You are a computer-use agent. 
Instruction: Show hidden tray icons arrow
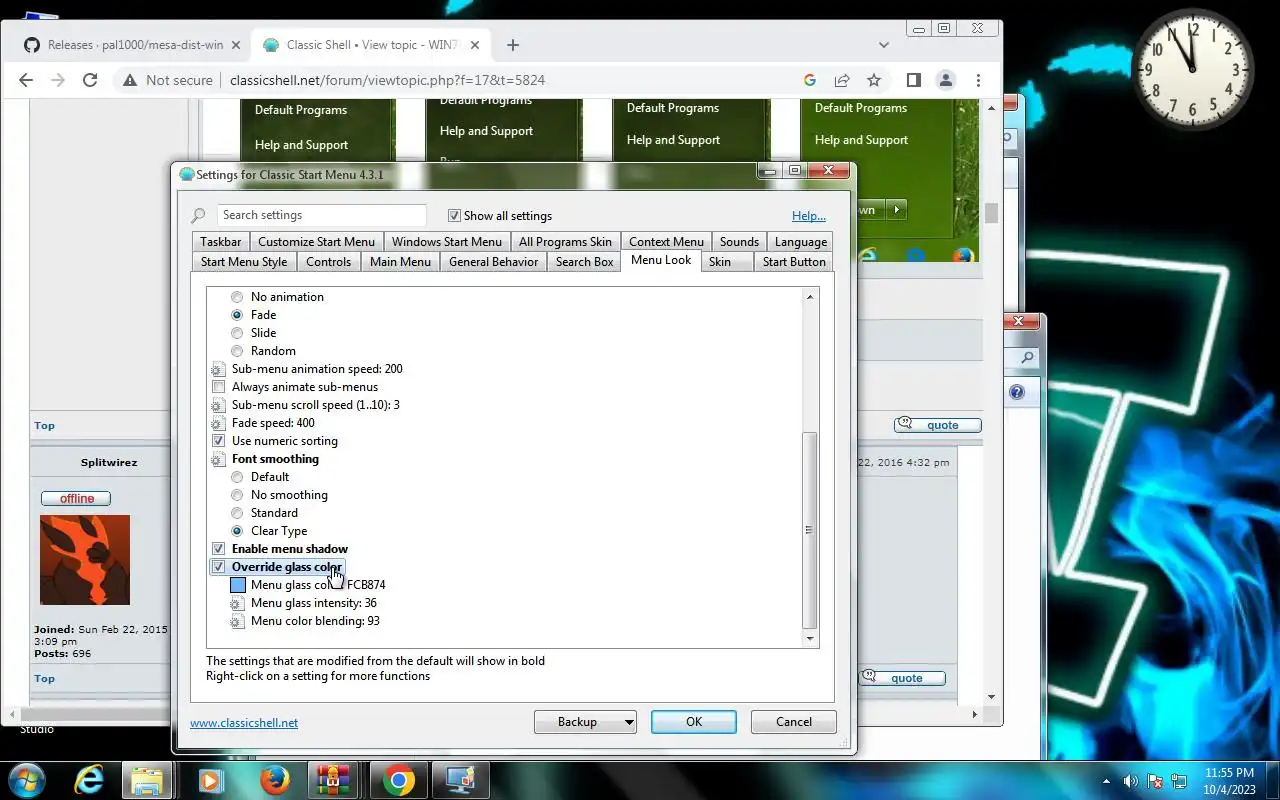[x=1106, y=781]
